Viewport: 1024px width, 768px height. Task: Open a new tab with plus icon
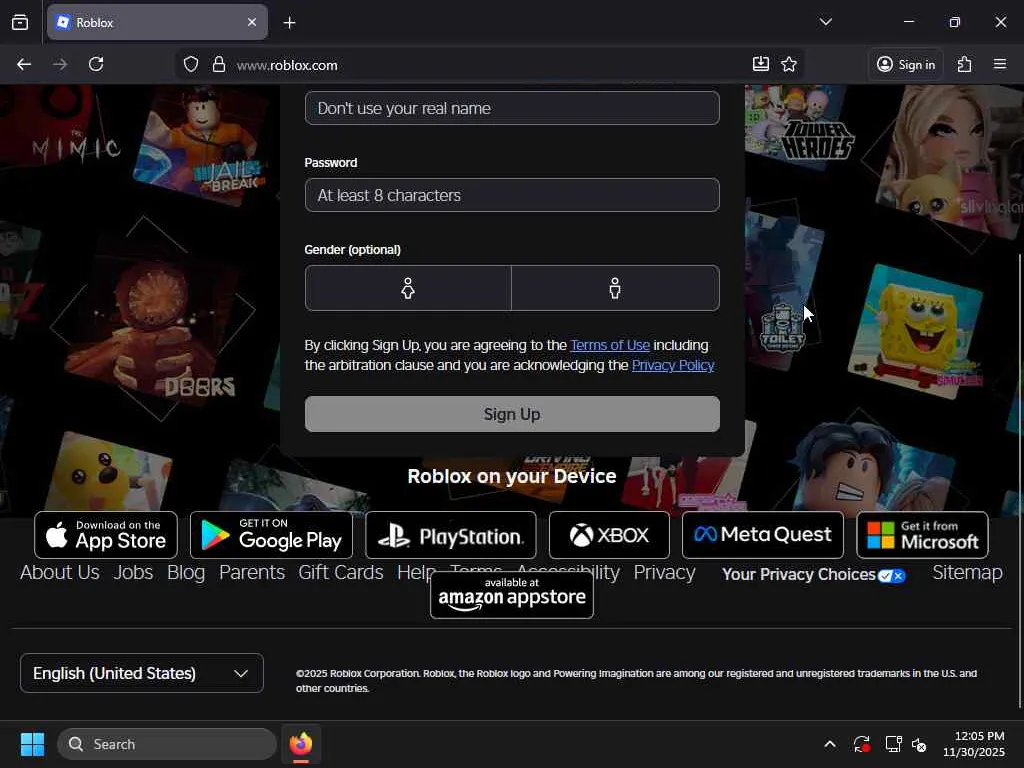289,23
